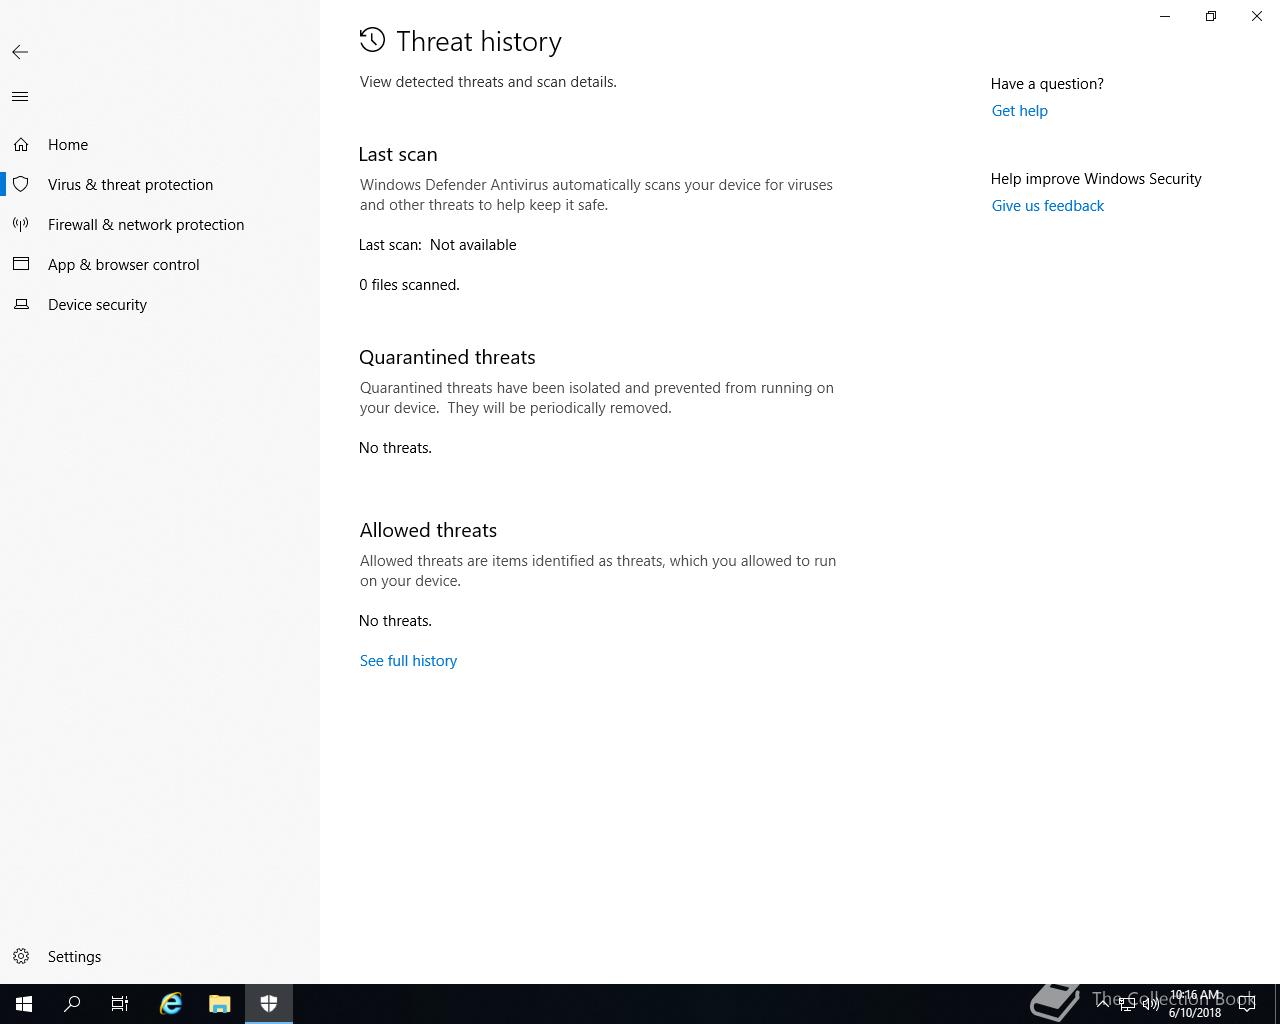The height and width of the screenshot is (1024, 1280).
Task: Open File Explorer from taskbar
Action: (220, 1004)
